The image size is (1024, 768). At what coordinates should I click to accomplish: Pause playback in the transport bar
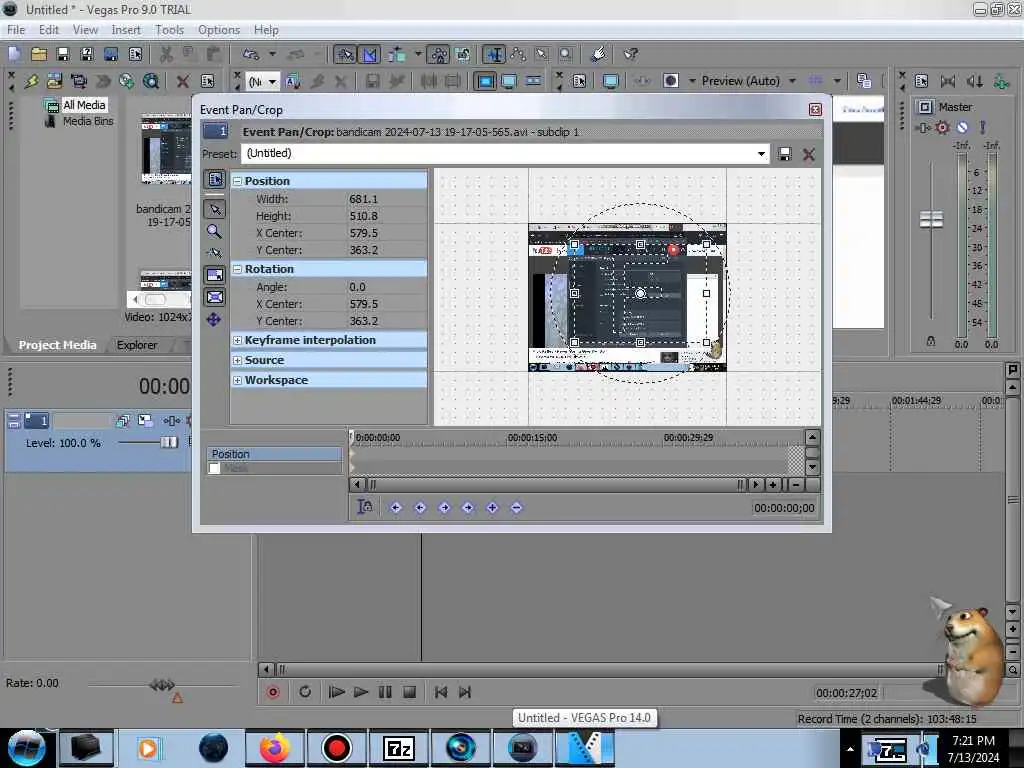[x=385, y=692]
